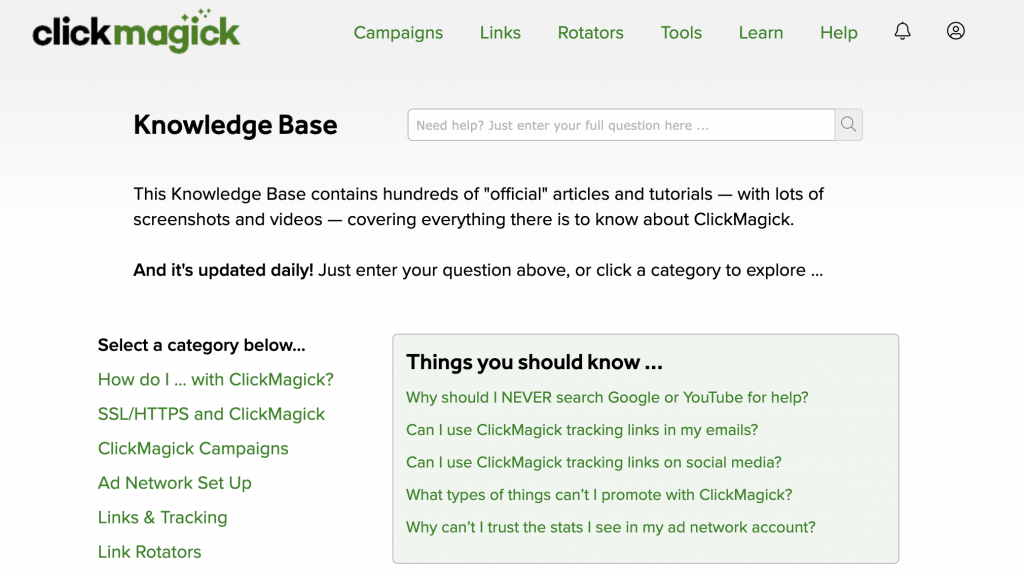This screenshot has height=575, width=1024.
Task: Select the Ad Network Set Up category
Action: [175, 483]
